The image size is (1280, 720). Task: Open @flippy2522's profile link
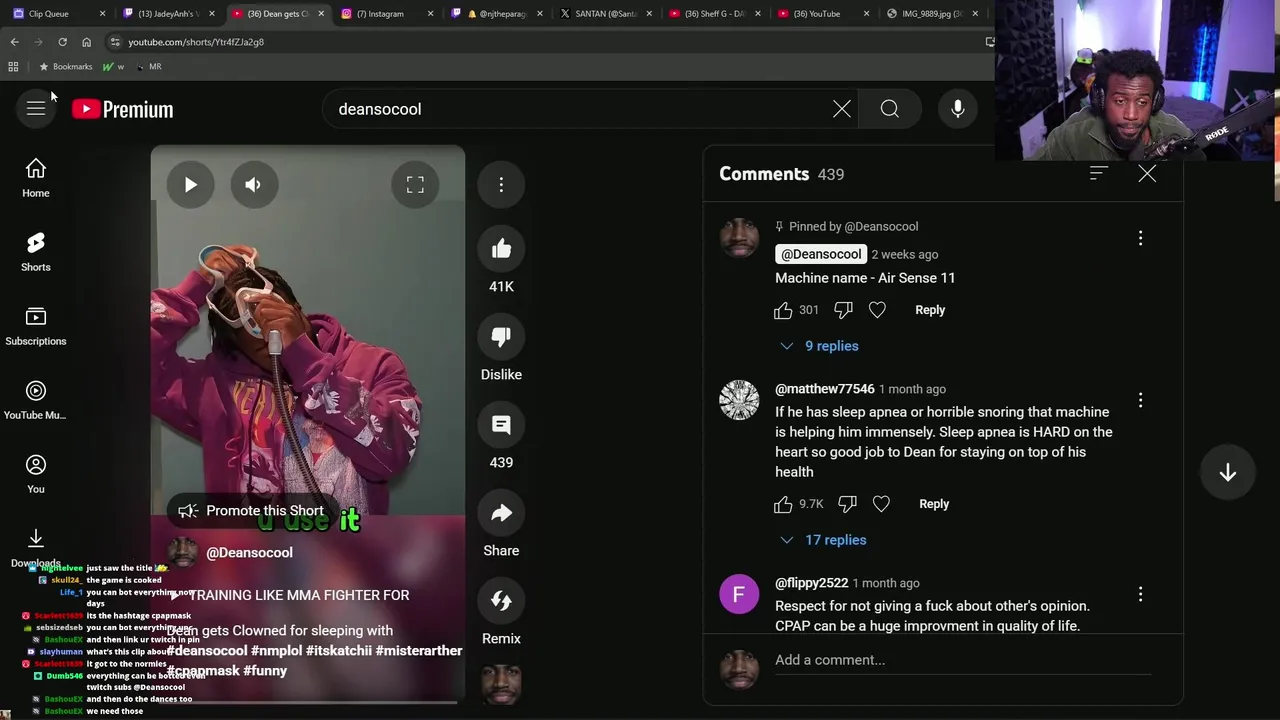pyautogui.click(x=811, y=583)
